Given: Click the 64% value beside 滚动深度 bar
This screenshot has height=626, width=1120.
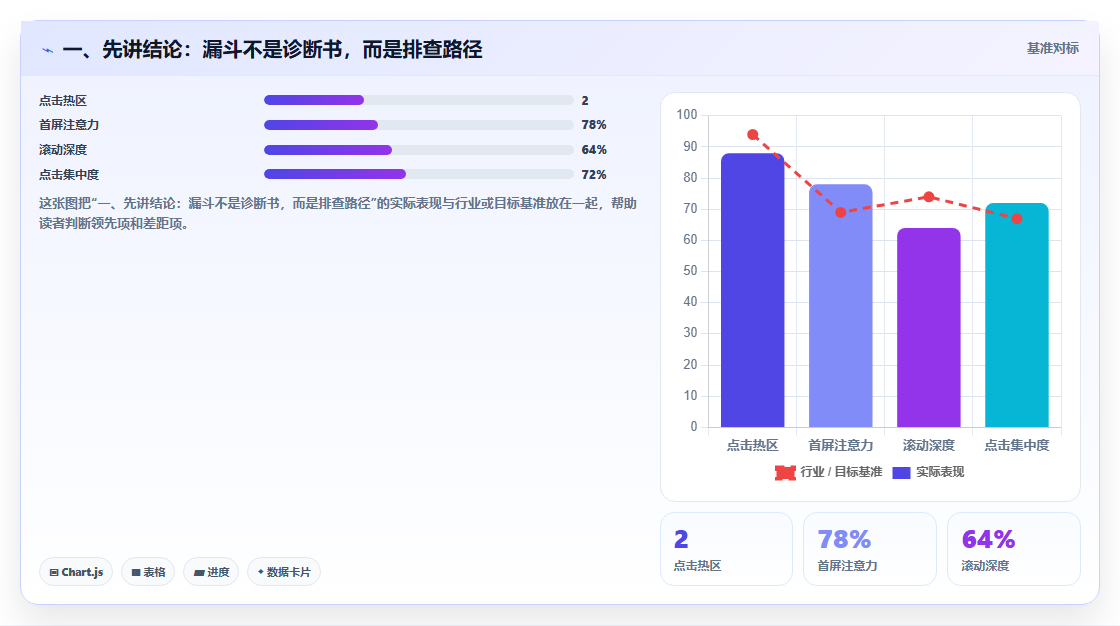Looking at the screenshot, I should click(594, 150).
